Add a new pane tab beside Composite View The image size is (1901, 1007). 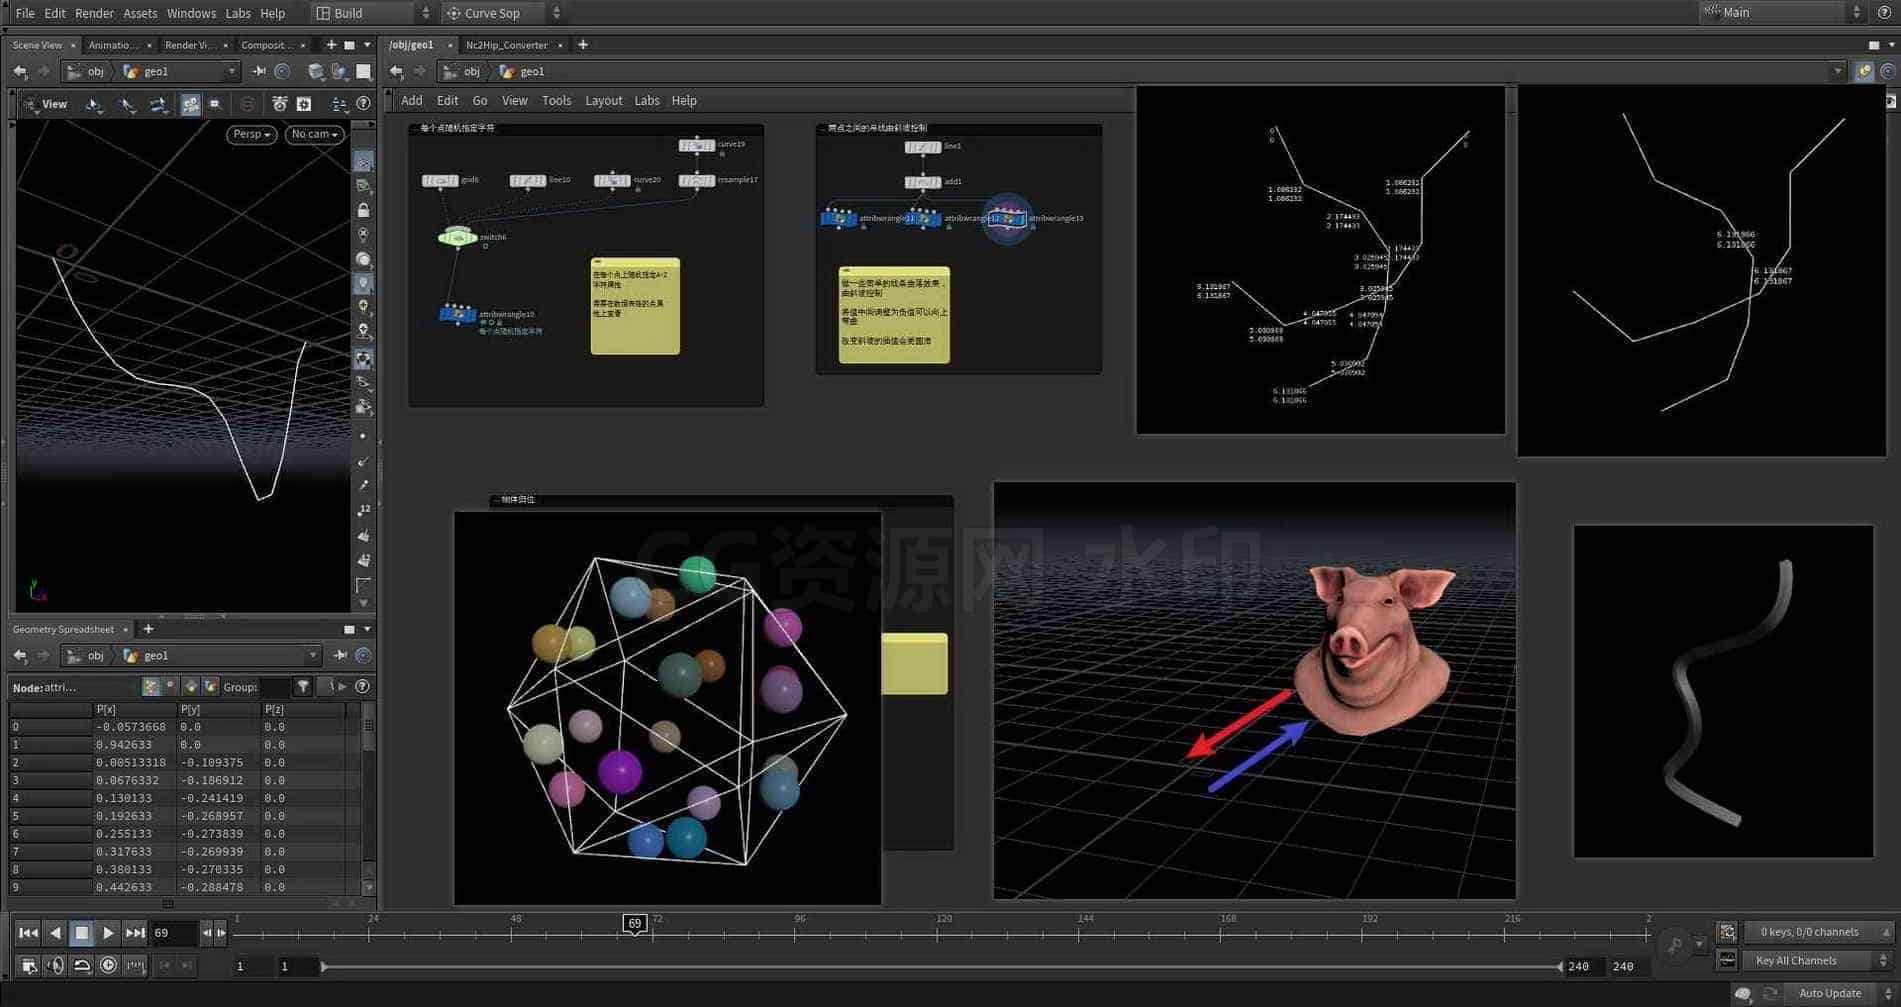pos(331,45)
